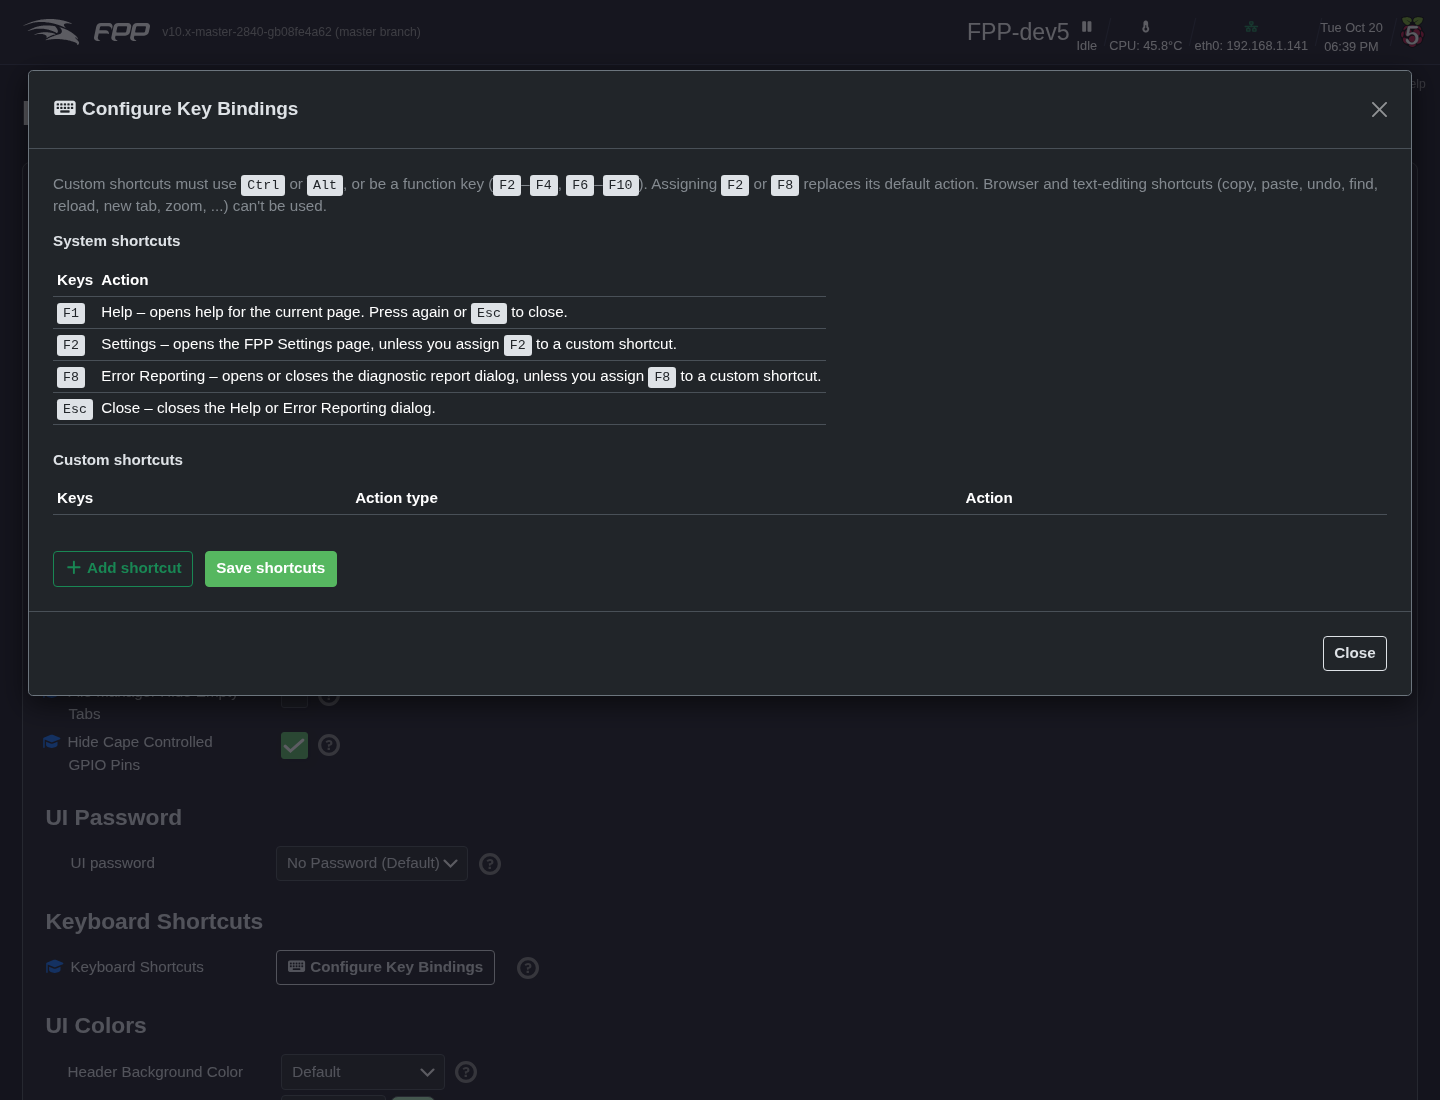The image size is (1440, 1100).
Task: Click the version text v10.x-master-2840
Action: click(x=291, y=32)
